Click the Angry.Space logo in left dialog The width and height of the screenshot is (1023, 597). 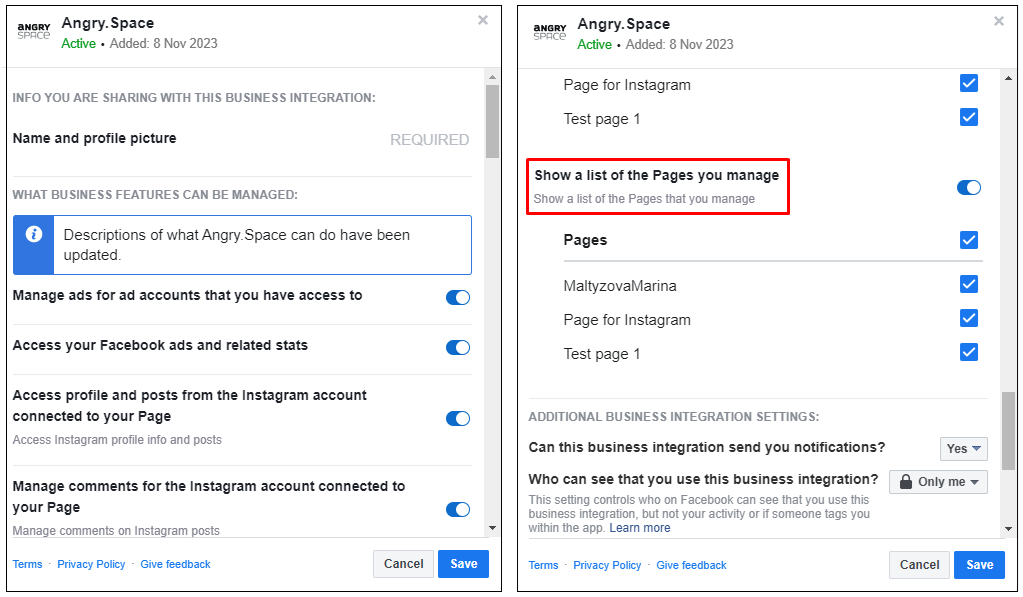click(34, 31)
